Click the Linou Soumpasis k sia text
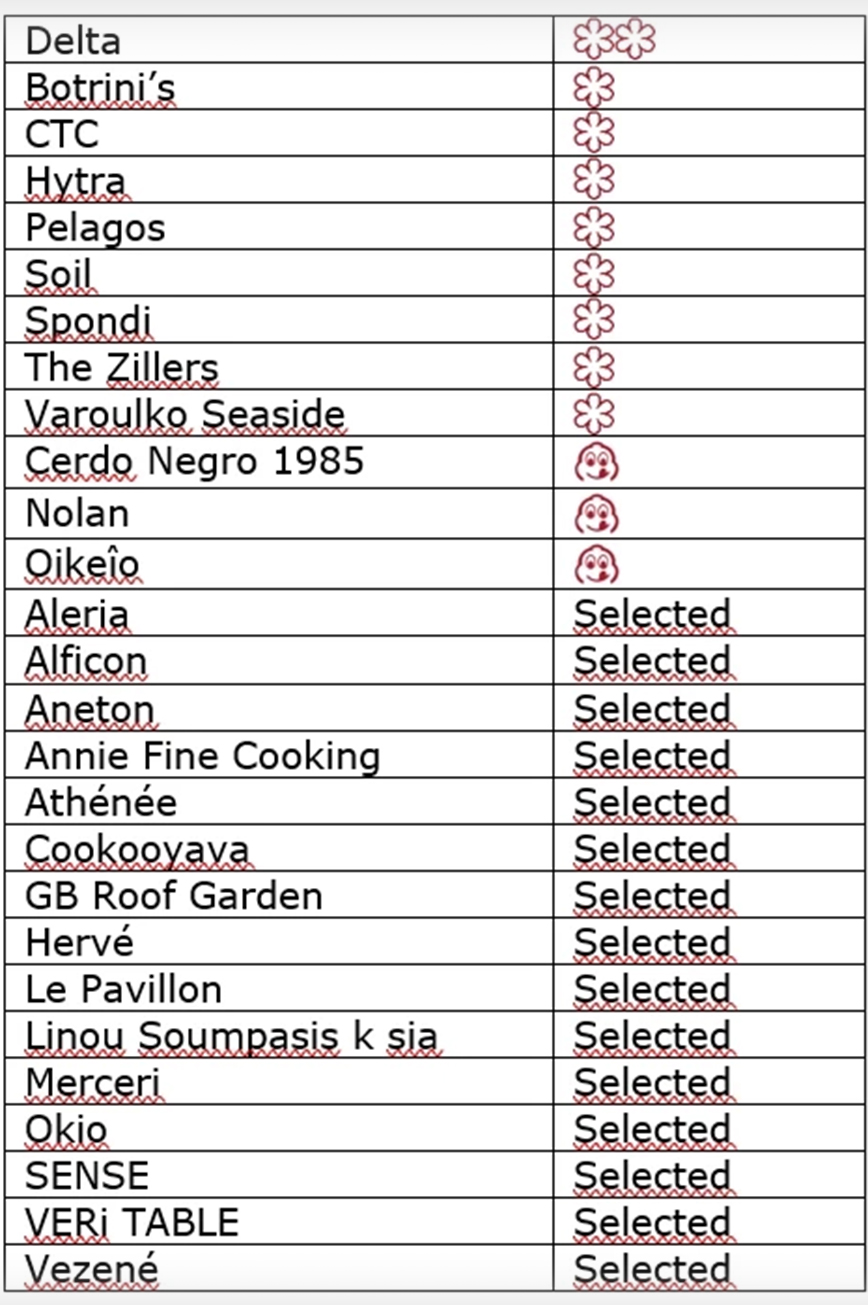 coord(231,1036)
